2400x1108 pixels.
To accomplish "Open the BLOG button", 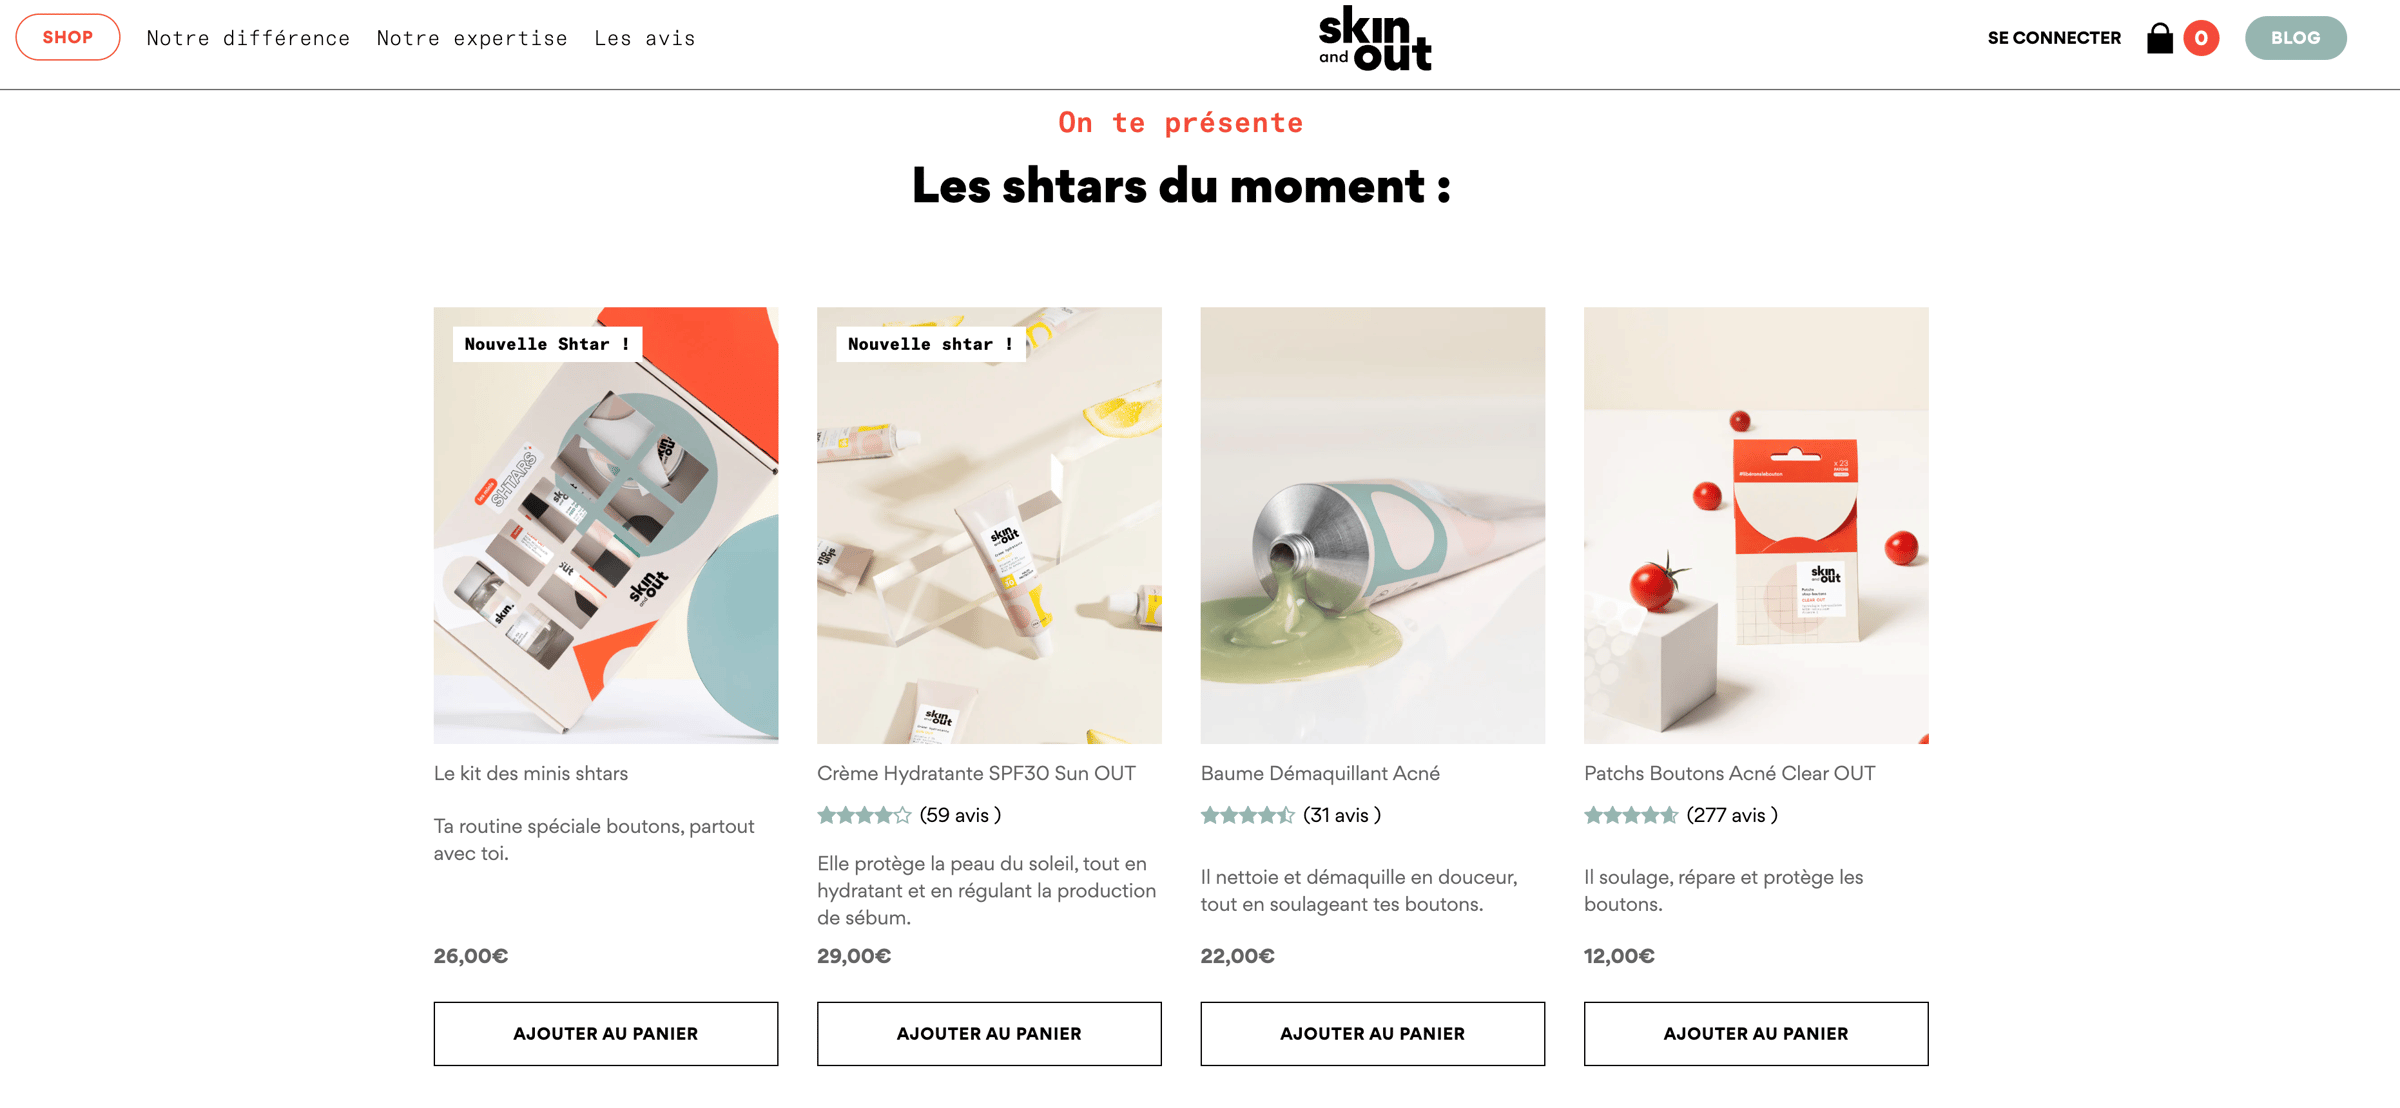I will [x=2295, y=38].
